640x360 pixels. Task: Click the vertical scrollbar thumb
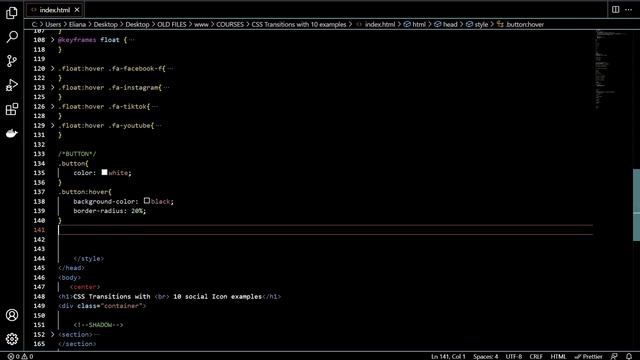click(x=636, y=205)
